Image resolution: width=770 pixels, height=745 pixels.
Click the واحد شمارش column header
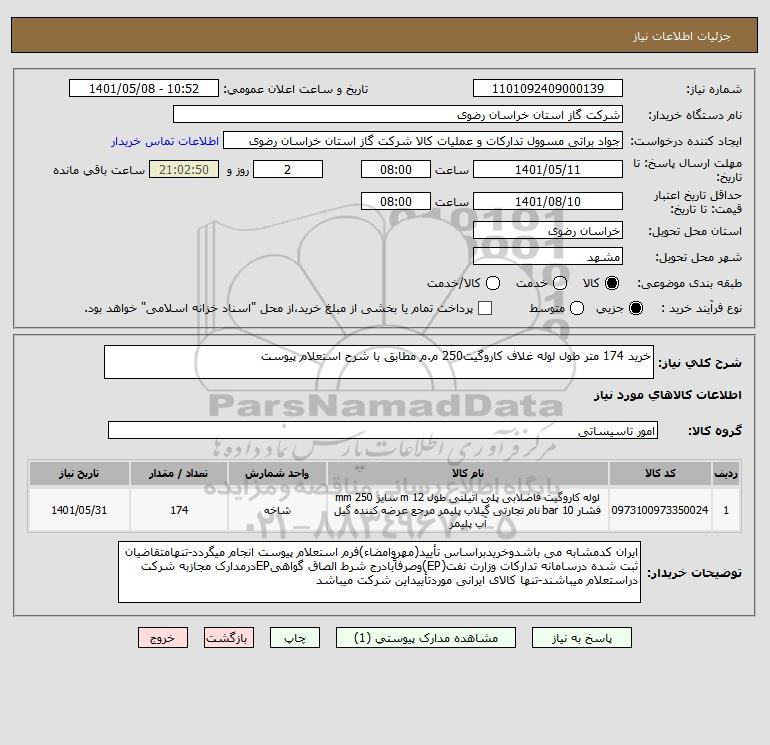pyautogui.click(x=277, y=473)
